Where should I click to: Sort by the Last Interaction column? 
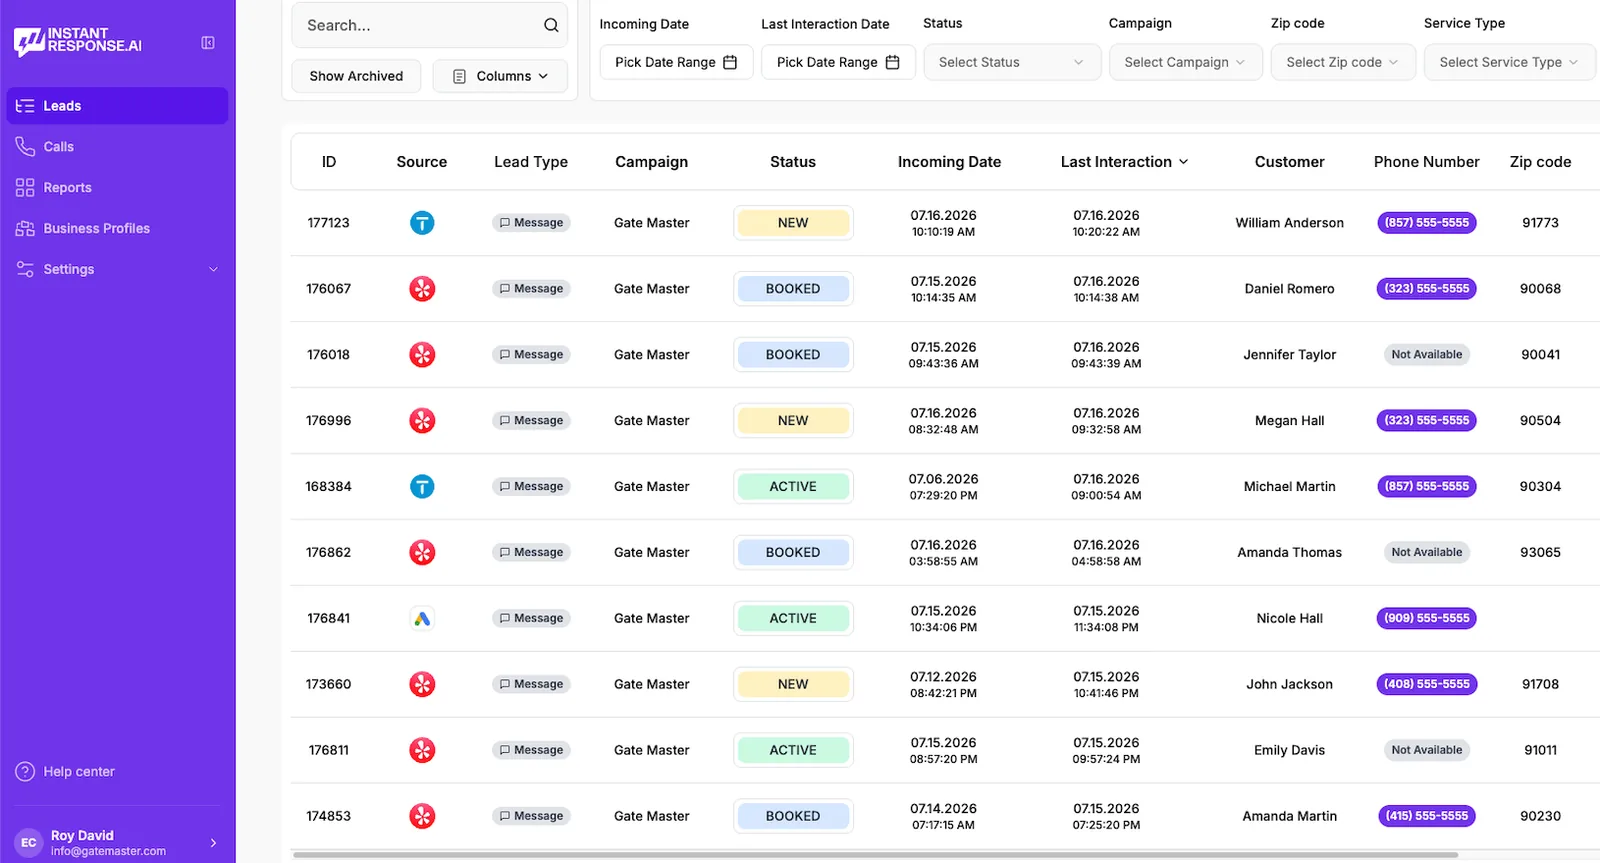(1124, 162)
